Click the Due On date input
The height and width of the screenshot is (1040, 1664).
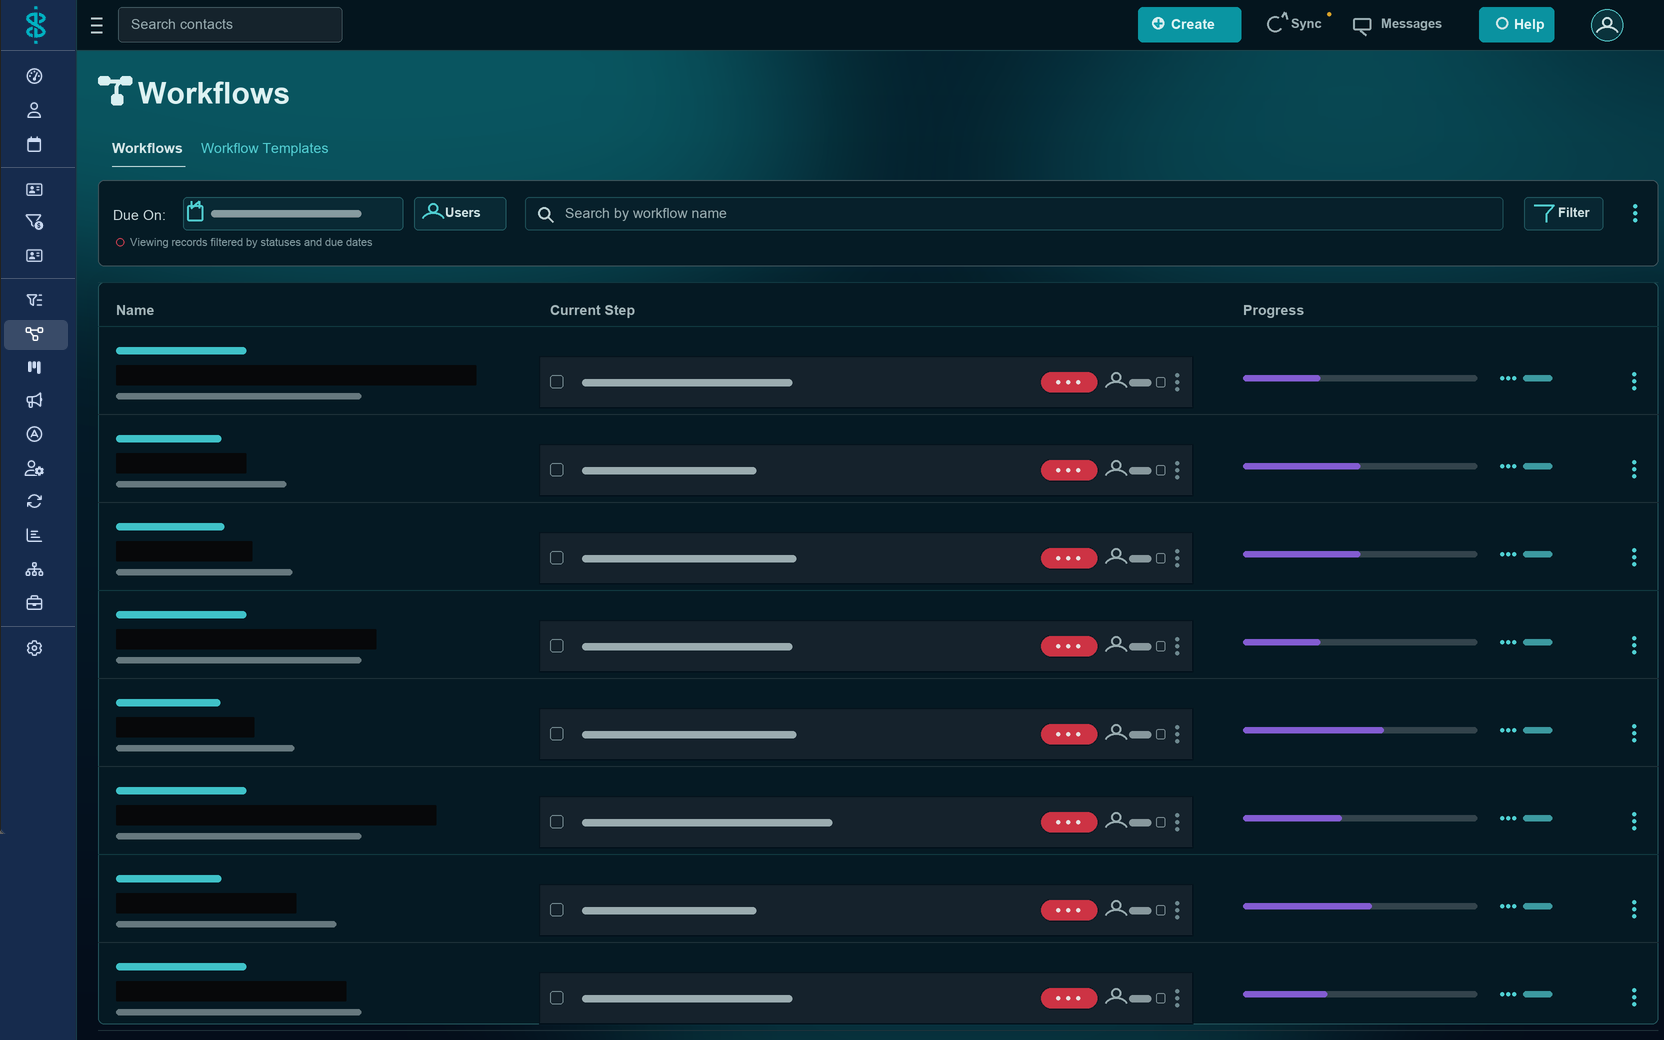point(293,213)
